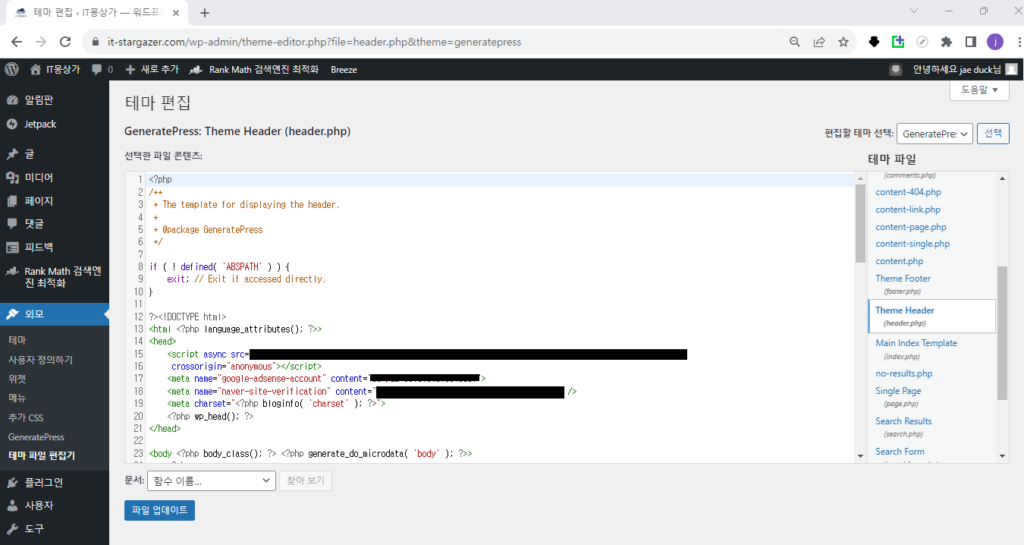Open a new browser tab

(204, 12)
